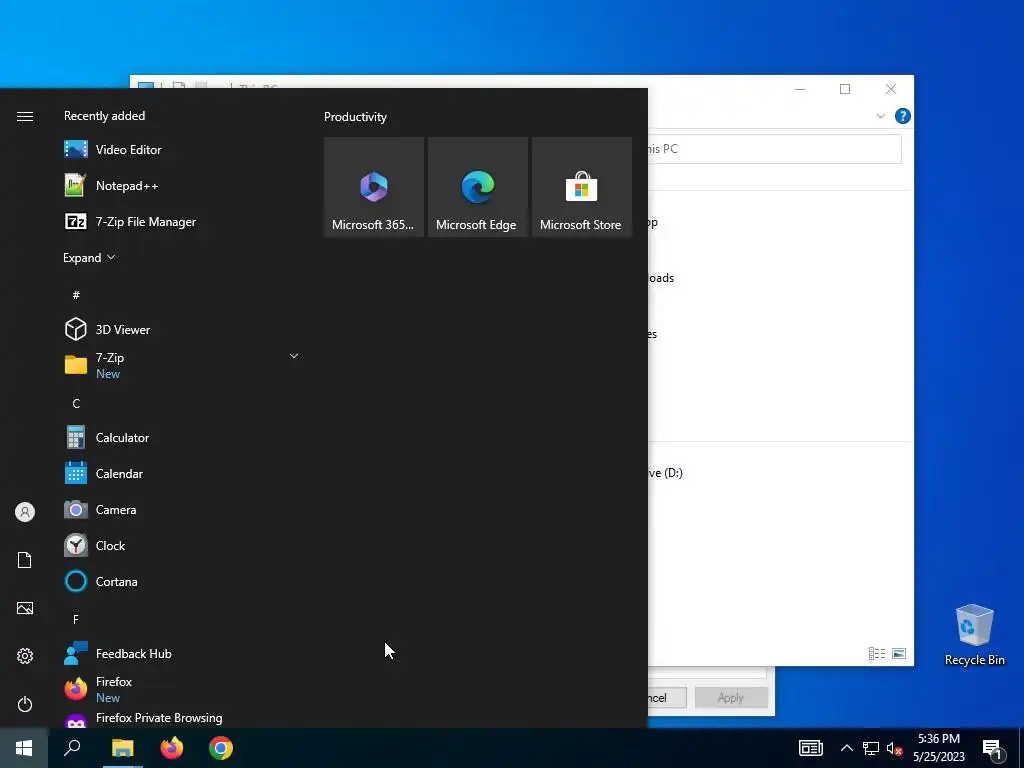Open network status tray icon

click(x=871, y=748)
